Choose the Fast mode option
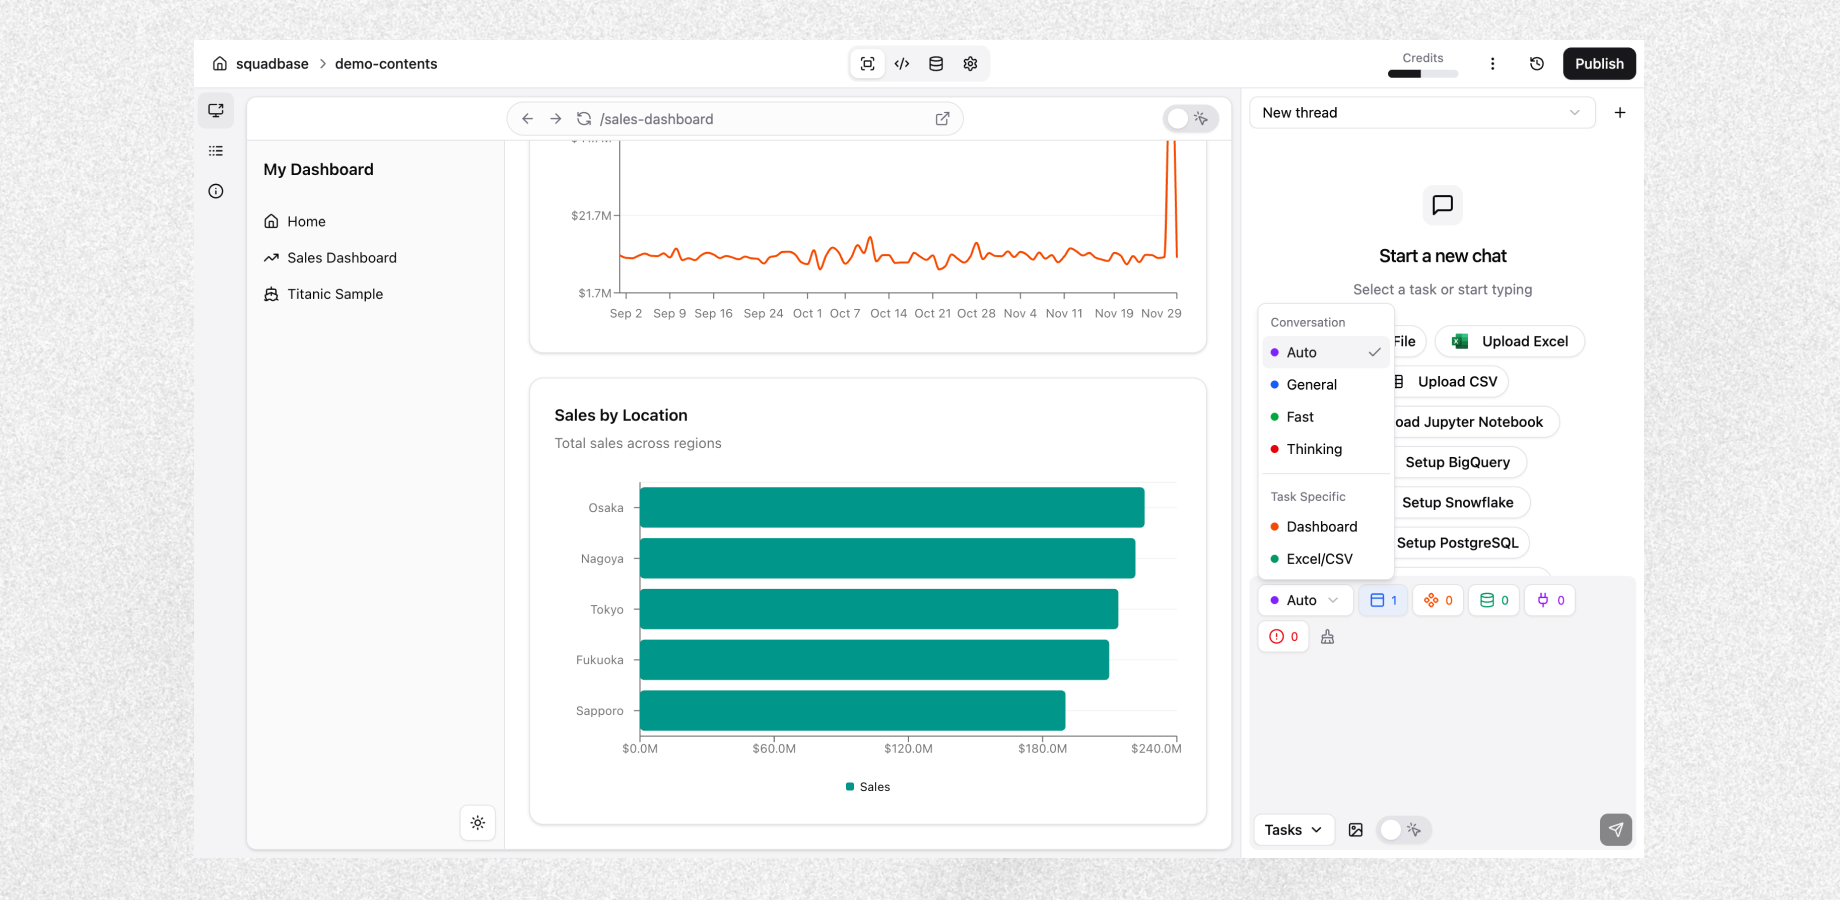1840x900 pixels. 1326,417
